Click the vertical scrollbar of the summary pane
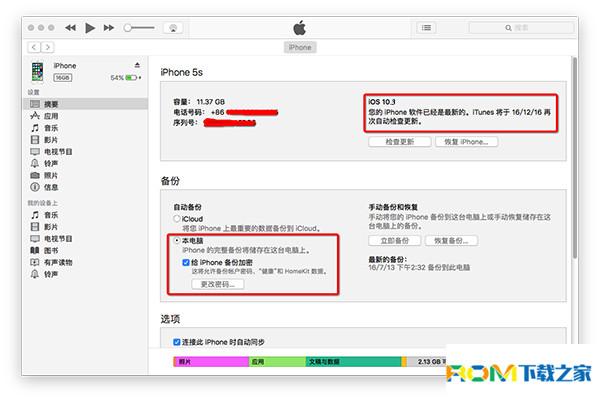The width and height of the screenshot is (600, 400). (574, 157)
